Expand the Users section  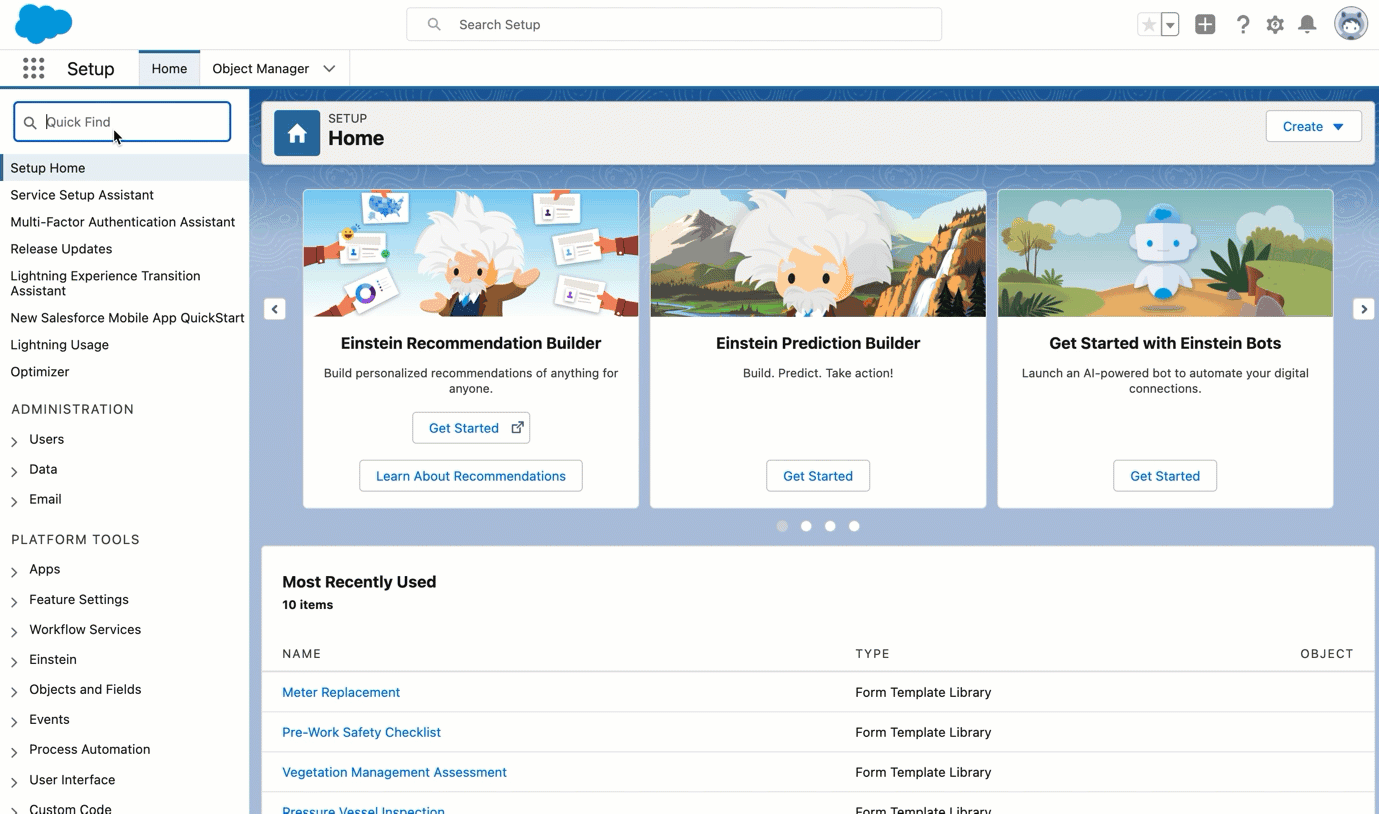pyautogui.click(x=14, y=440)
